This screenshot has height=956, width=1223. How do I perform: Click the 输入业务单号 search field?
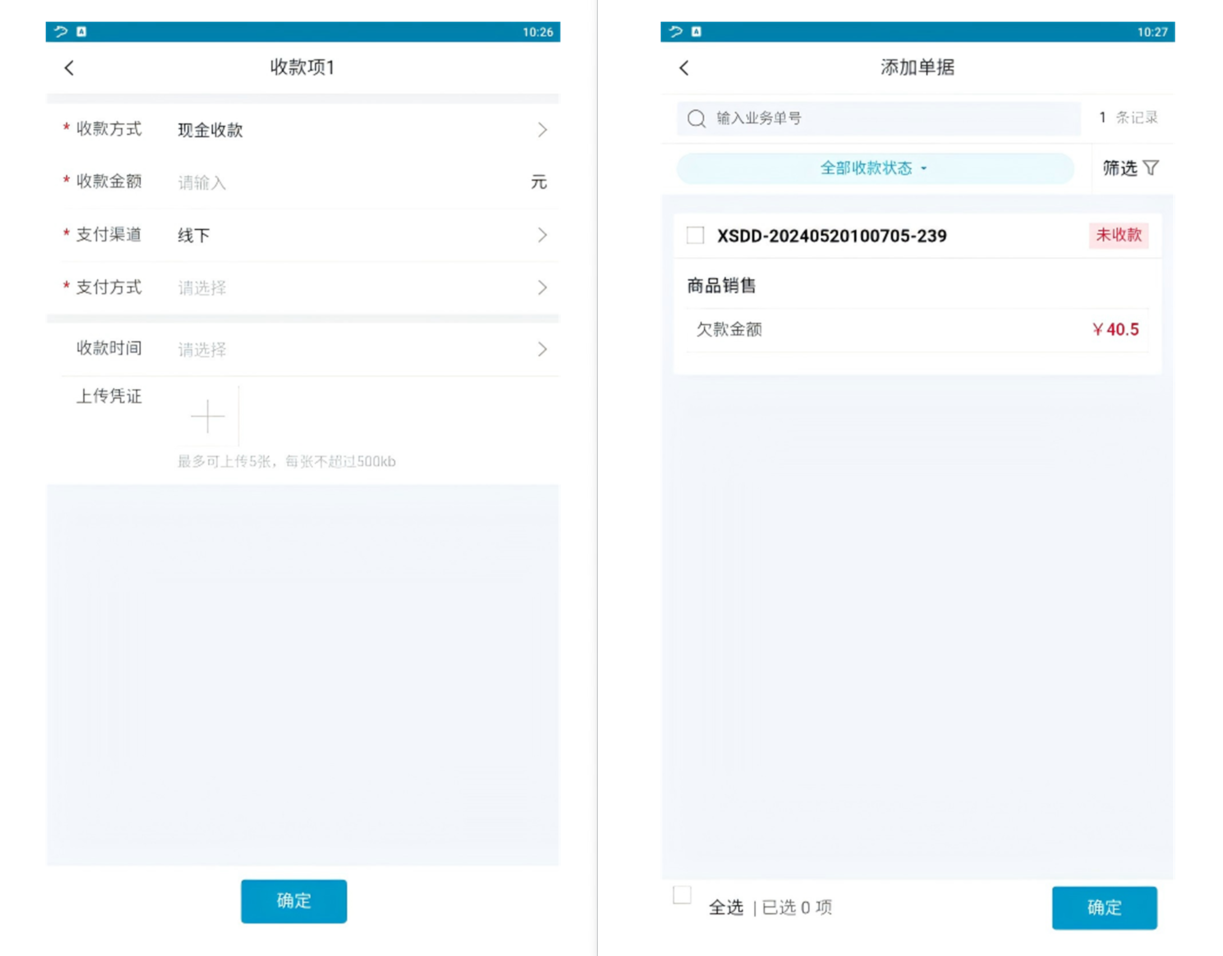pos(879,118)
